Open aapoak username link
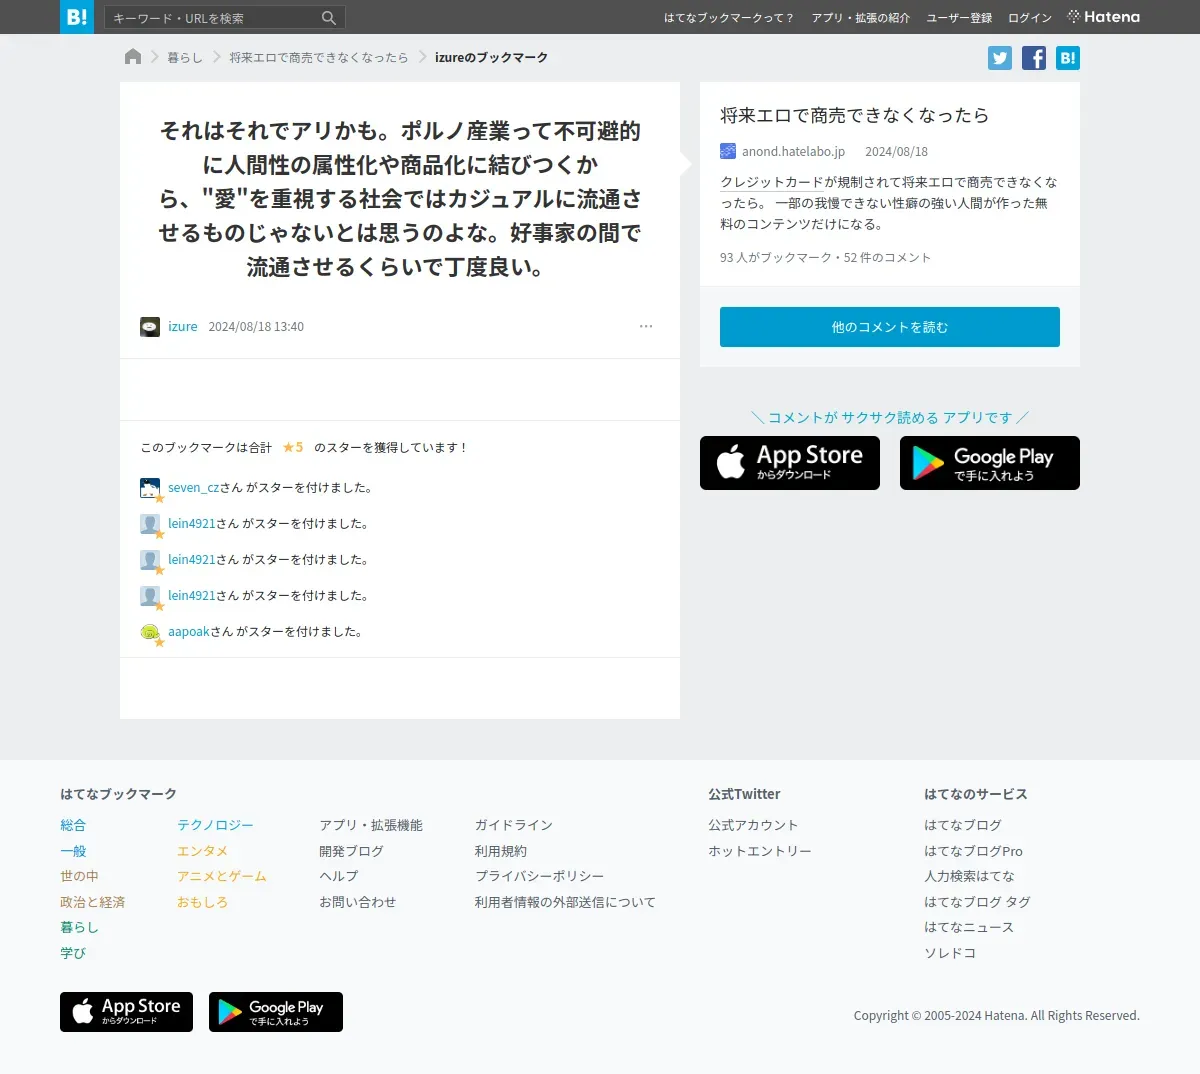 pyautogui.click(x=189, y=632)
